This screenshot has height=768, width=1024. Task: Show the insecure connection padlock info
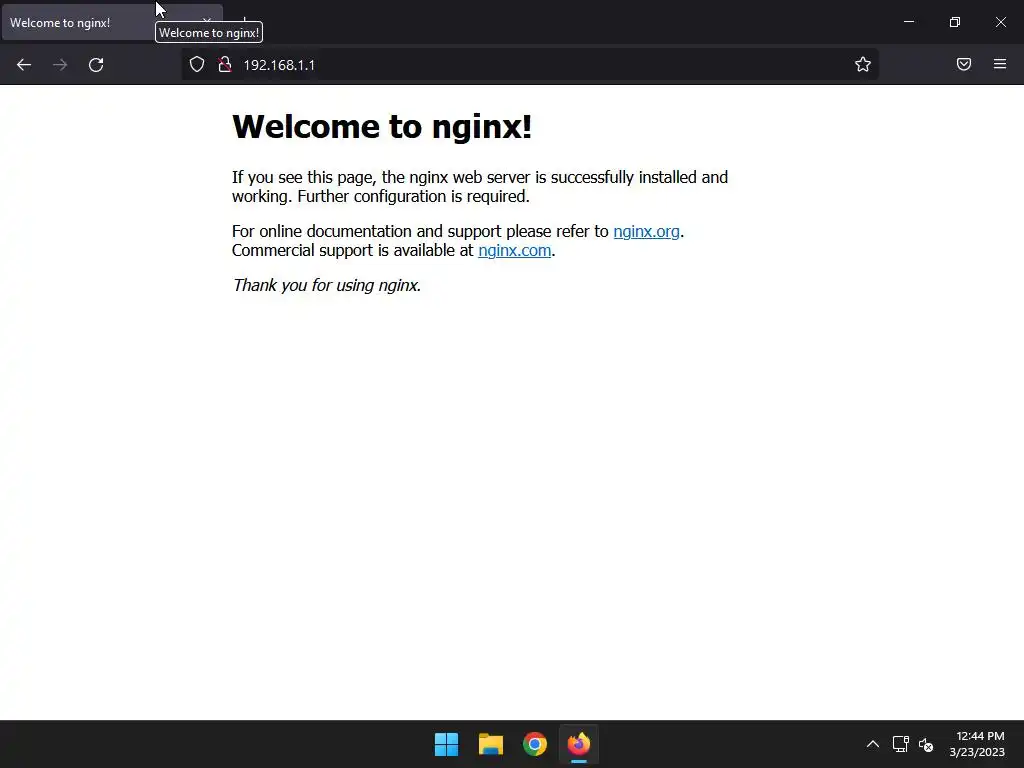[225, 65]
